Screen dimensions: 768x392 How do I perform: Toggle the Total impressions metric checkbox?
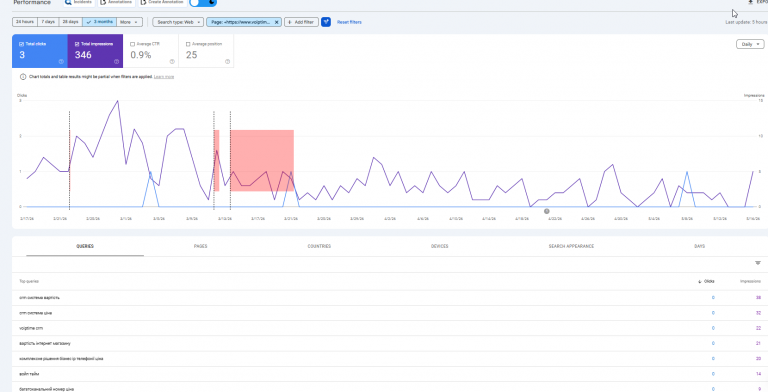coord(77,44)
